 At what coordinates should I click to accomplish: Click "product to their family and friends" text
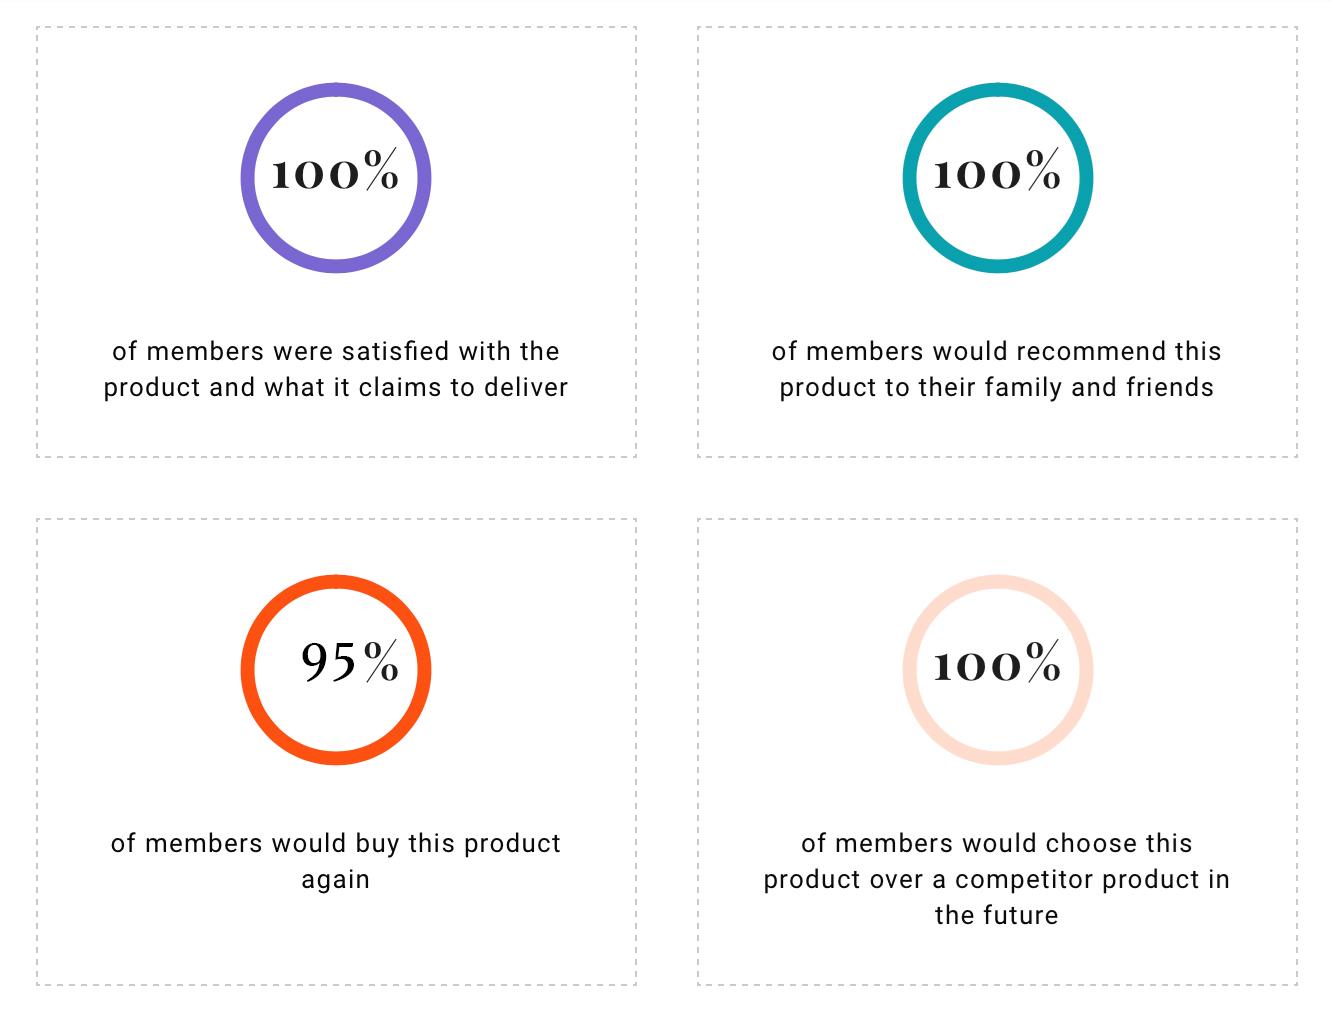(x=997, y=387)
